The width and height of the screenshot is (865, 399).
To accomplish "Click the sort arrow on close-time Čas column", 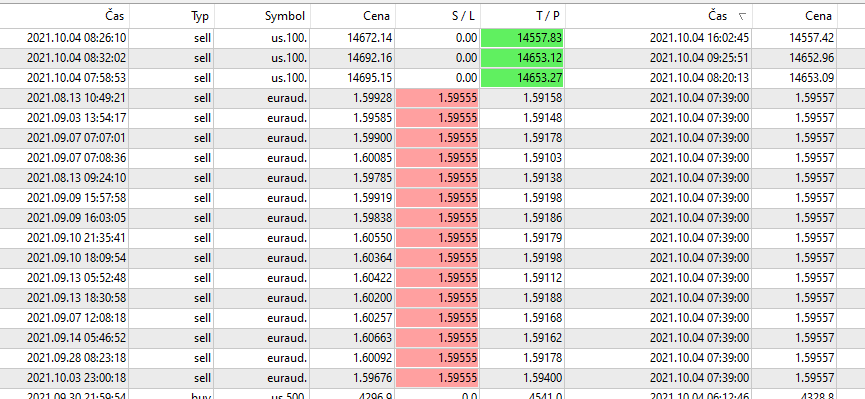I will point(742,17).
